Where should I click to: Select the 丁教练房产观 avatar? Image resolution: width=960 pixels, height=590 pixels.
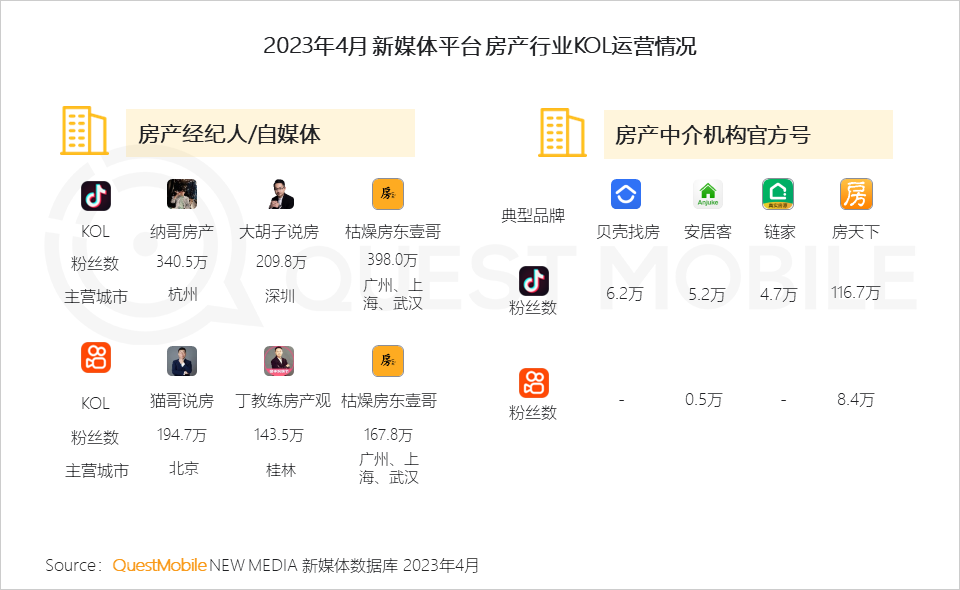[x=279, y=361]
